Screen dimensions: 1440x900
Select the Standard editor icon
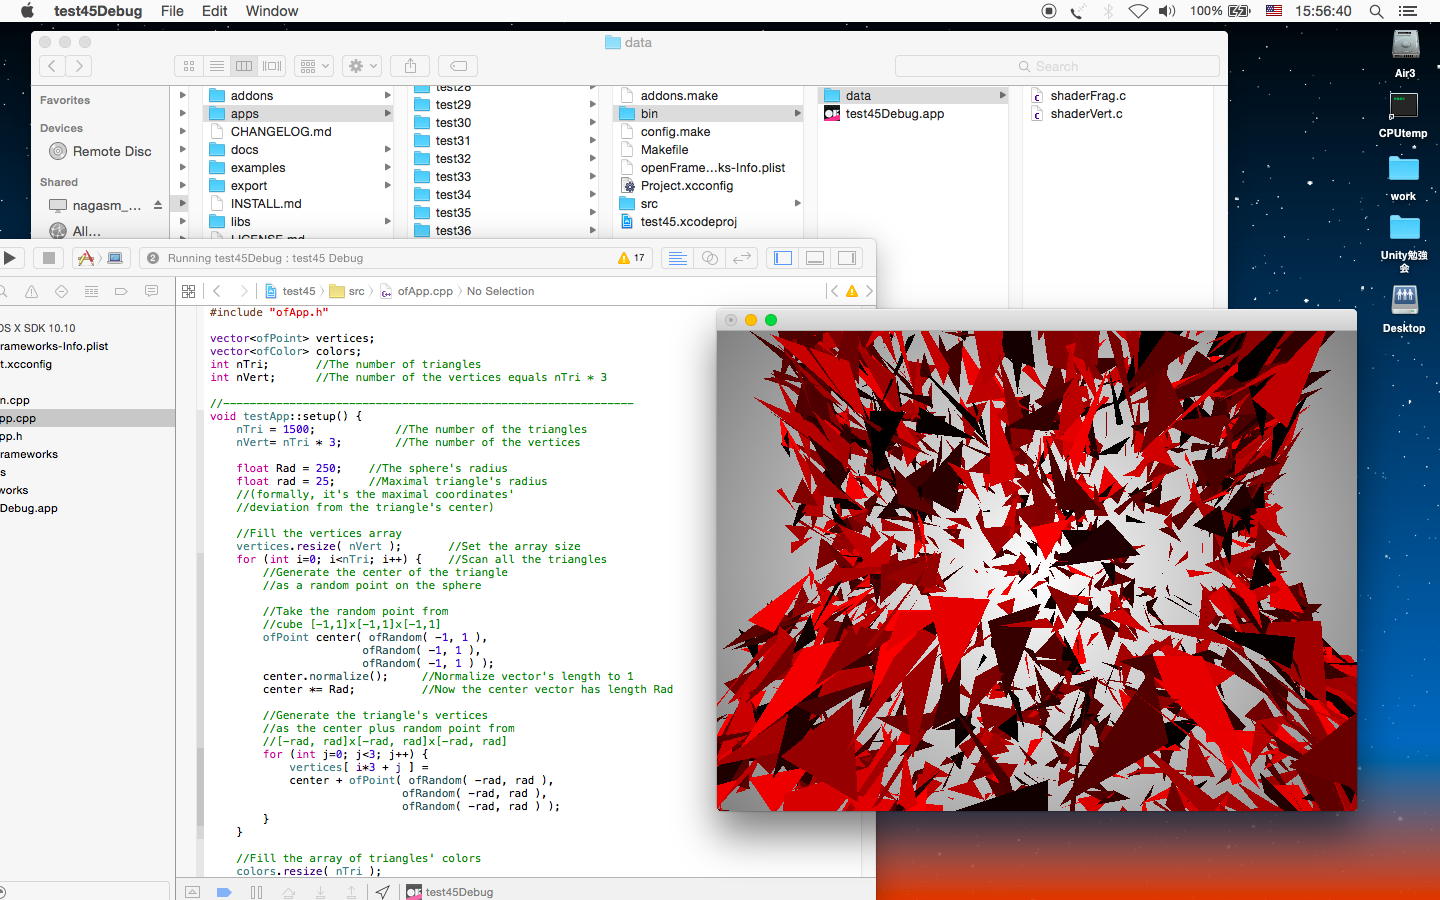point(677,258)
